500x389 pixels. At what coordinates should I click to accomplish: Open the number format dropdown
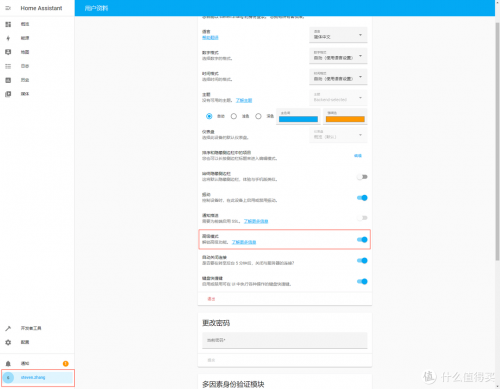338,56
